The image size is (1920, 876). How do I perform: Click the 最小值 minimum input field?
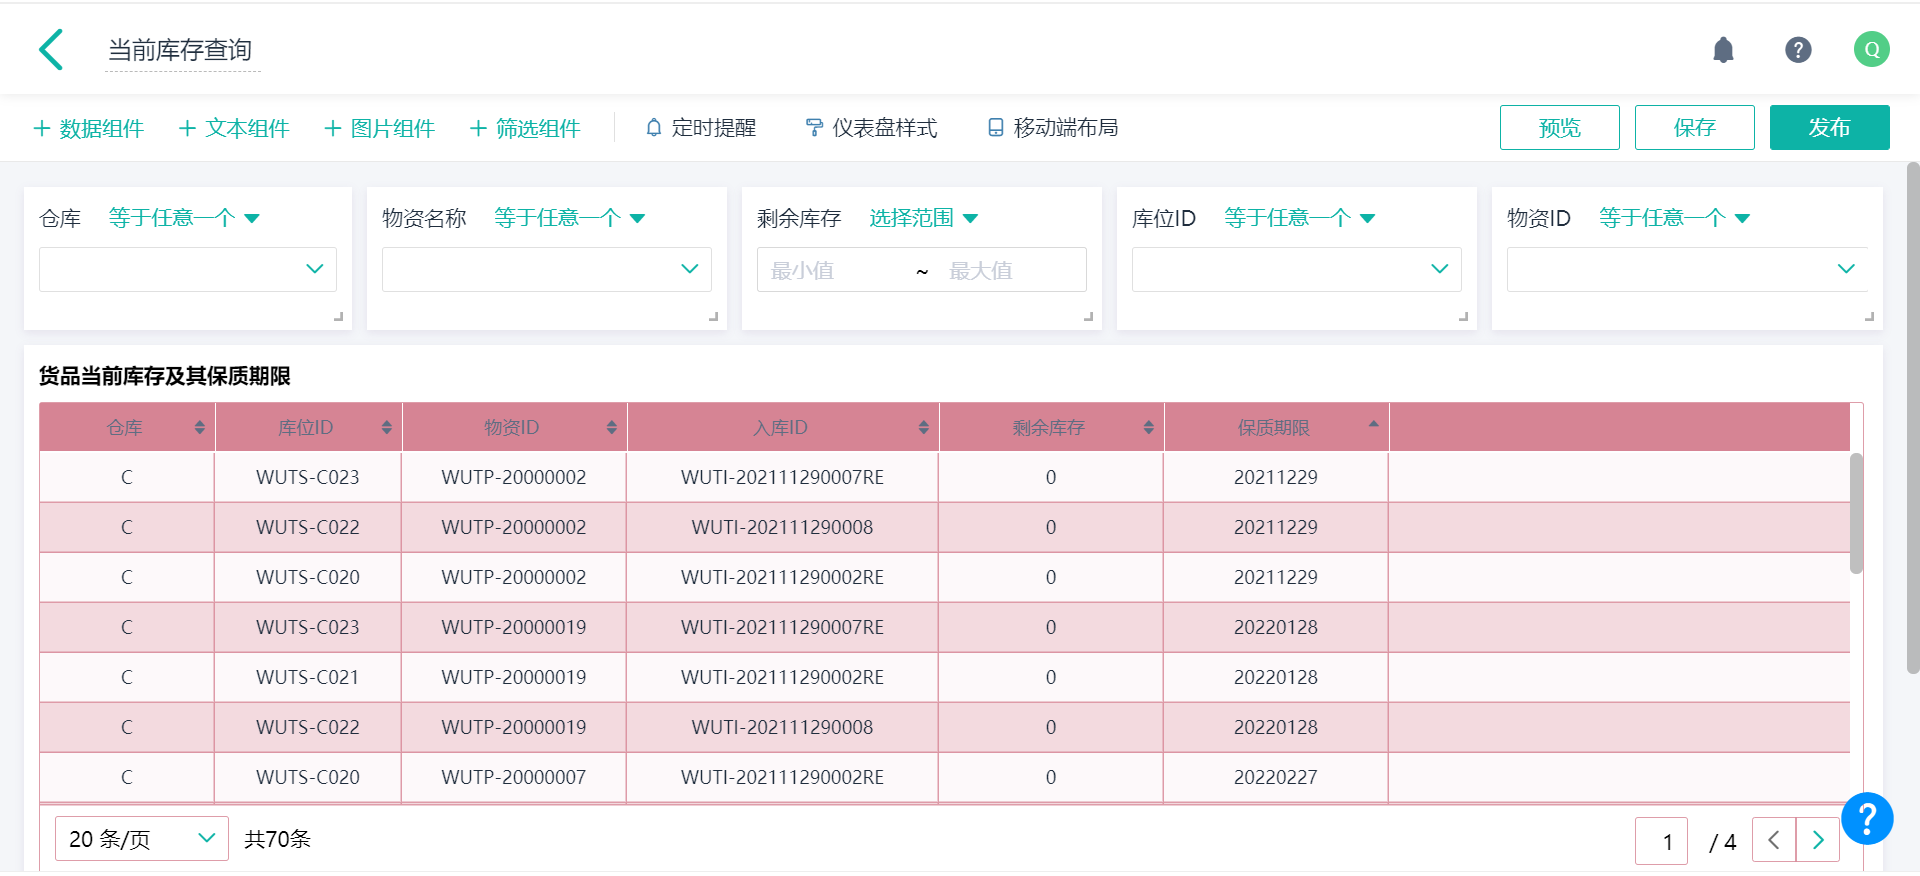click(830, 270)
